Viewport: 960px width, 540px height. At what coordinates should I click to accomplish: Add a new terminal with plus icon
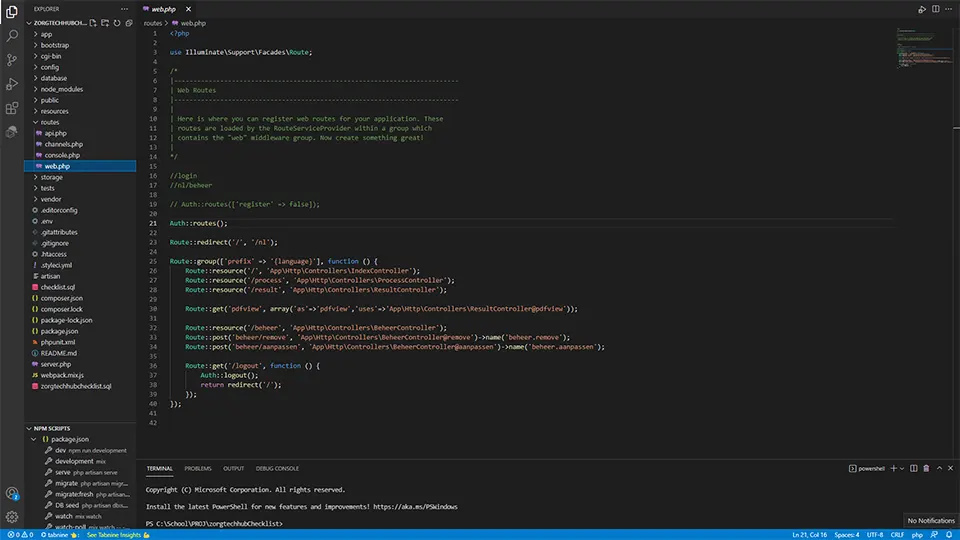pos(893,468)
